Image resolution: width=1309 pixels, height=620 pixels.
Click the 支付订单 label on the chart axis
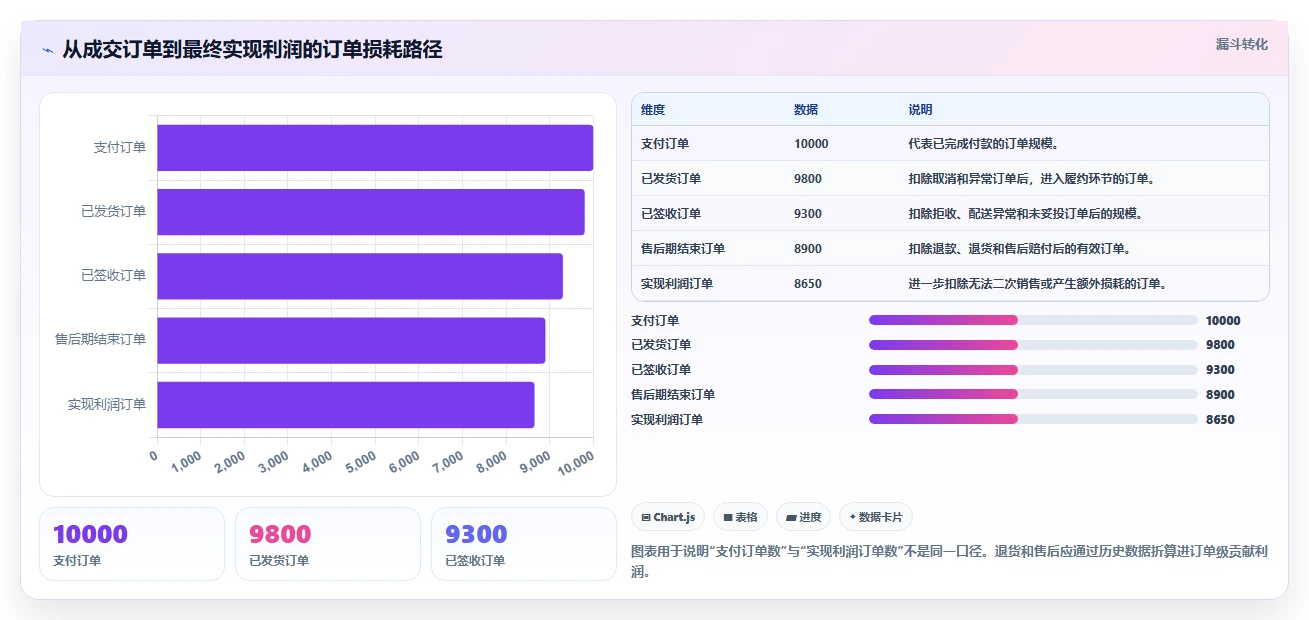click(x=120, y=147)
